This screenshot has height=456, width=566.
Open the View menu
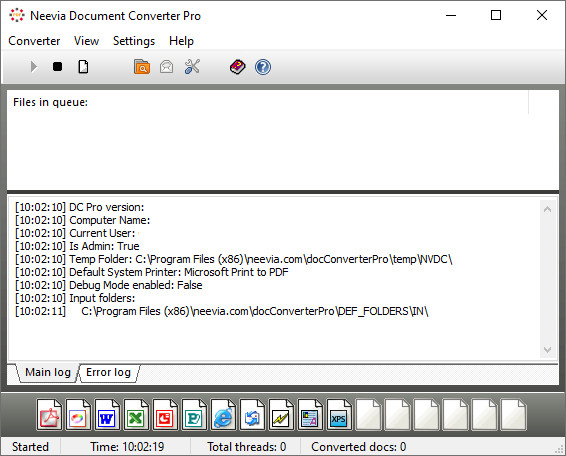pyautogui.click(x=86, y=41)
